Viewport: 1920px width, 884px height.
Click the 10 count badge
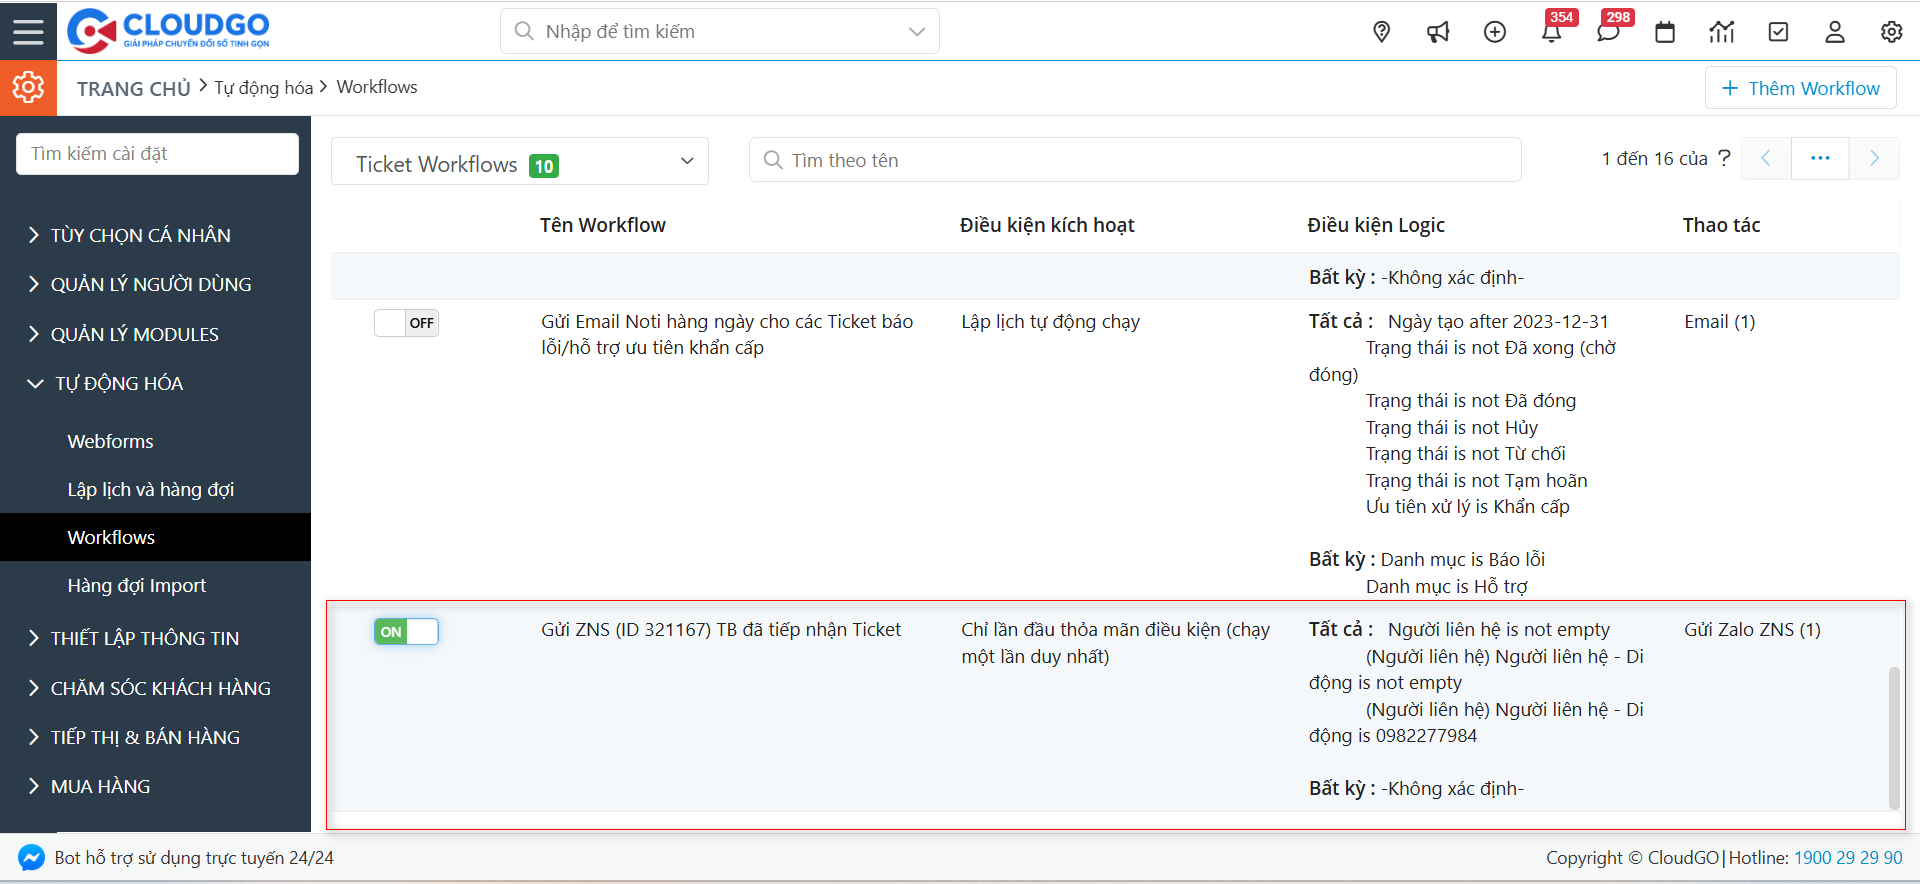click(x=544, y=166)
